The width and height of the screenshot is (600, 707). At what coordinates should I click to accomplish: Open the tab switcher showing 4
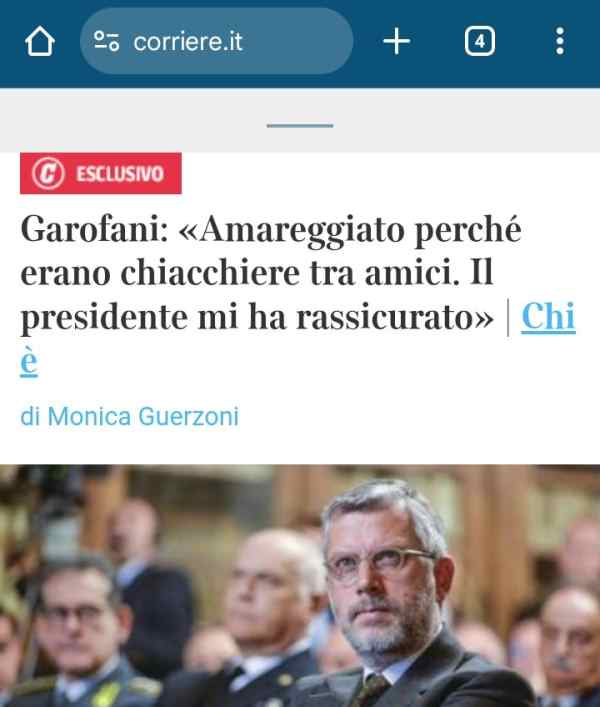[480, 41]
